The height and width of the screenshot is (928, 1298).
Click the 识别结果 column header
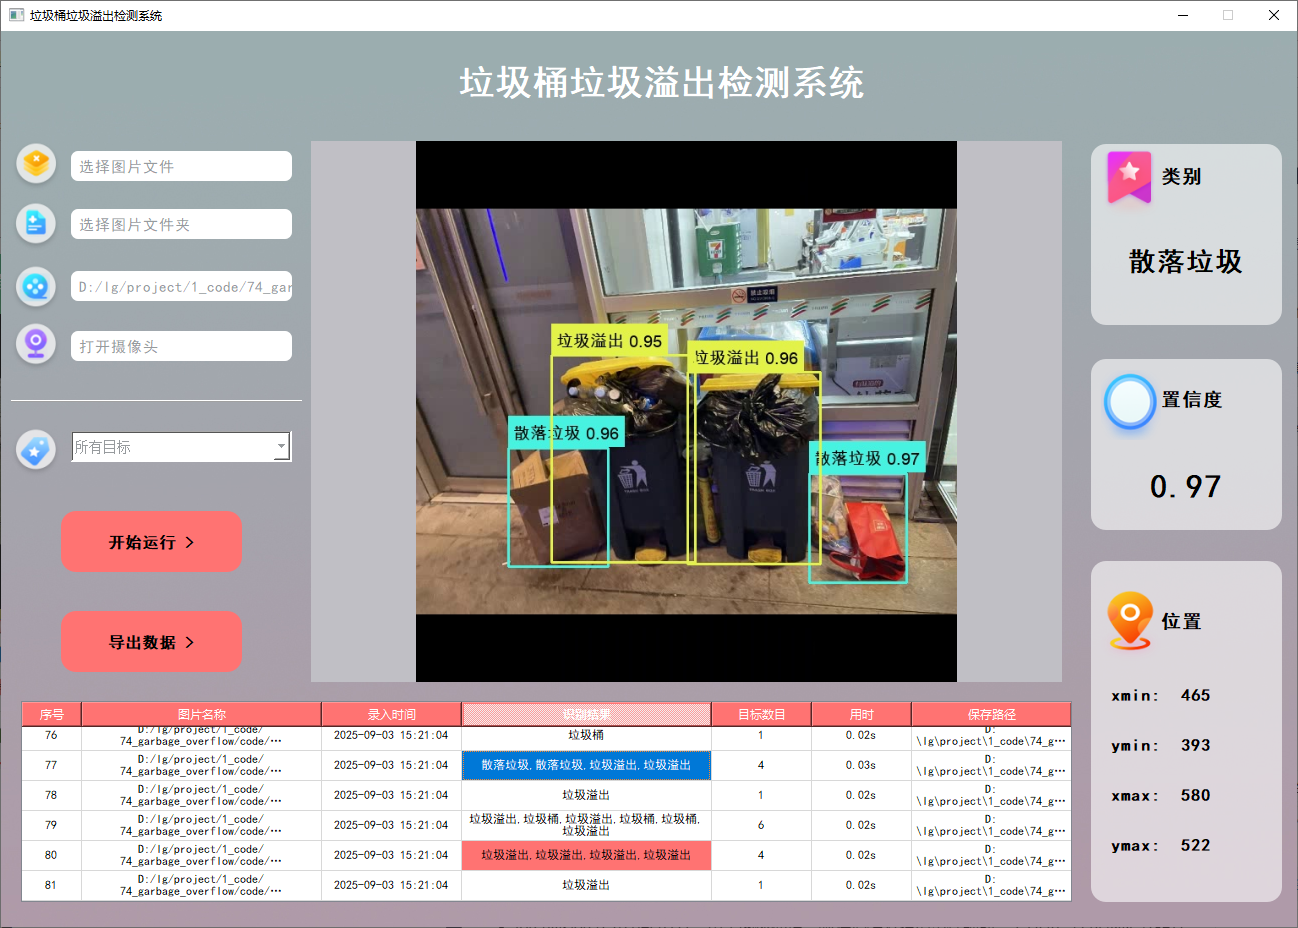click(586, 714)
